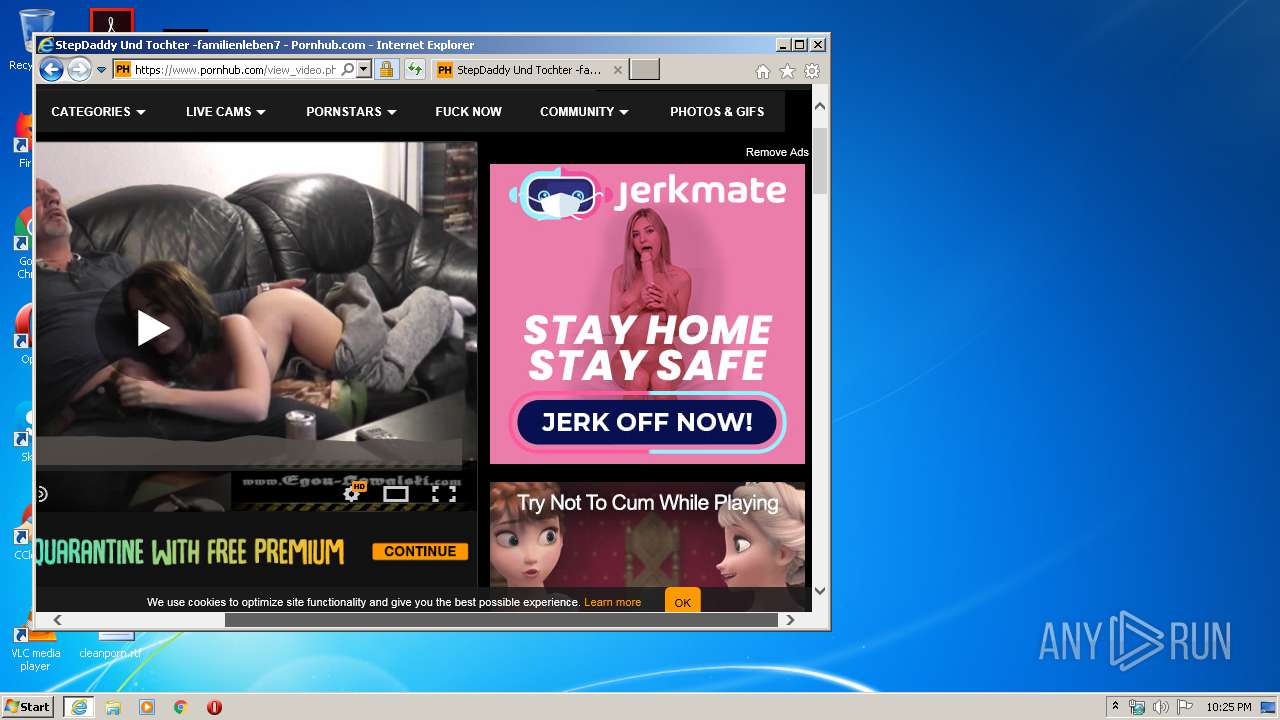This screenshot has width=1280, height=720.
Task: Click the page scroll up arrow
Action: click(x=820, y=105)
